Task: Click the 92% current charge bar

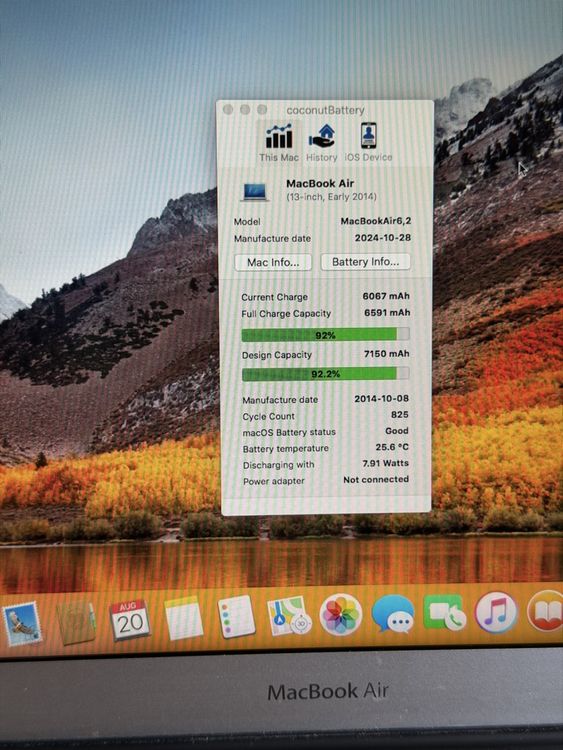Action: tap(325, 334)
